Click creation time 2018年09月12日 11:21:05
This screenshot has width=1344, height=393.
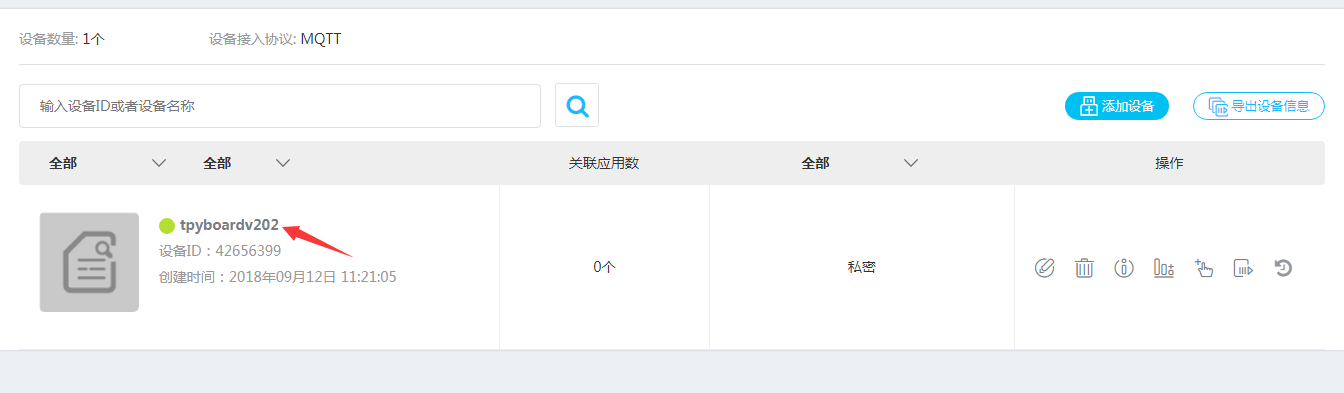tap(278, 277)
